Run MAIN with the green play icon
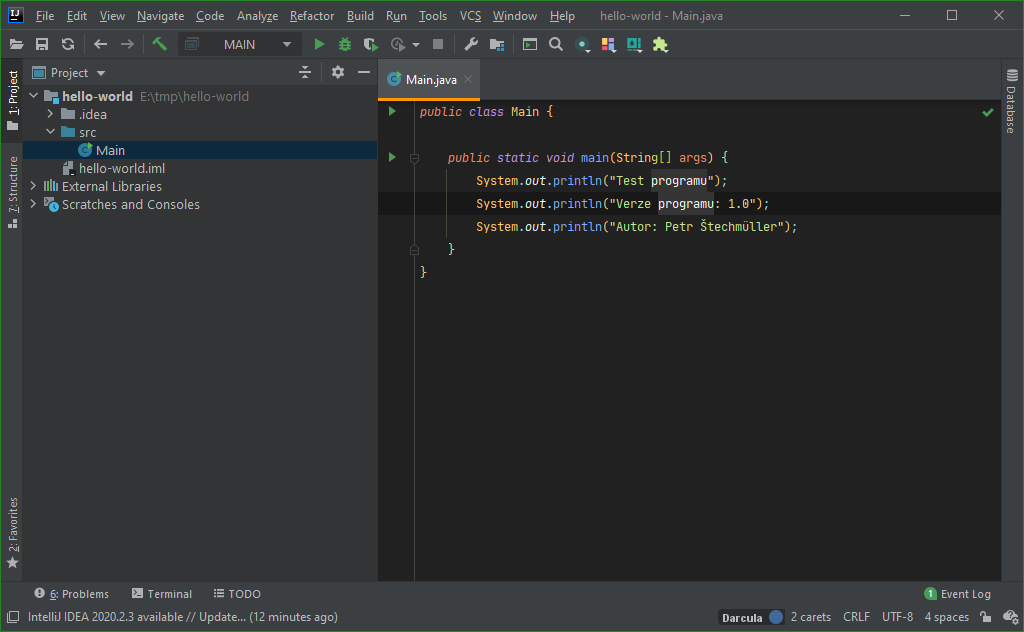 pyautogui.click(x=319, y=44)
